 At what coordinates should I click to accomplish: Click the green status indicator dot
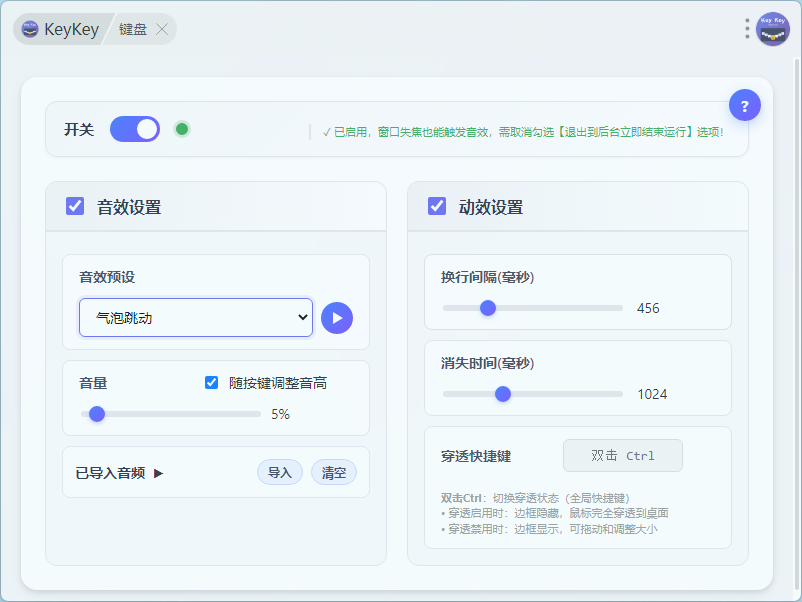pyautogui.click(x=182, y=129)
